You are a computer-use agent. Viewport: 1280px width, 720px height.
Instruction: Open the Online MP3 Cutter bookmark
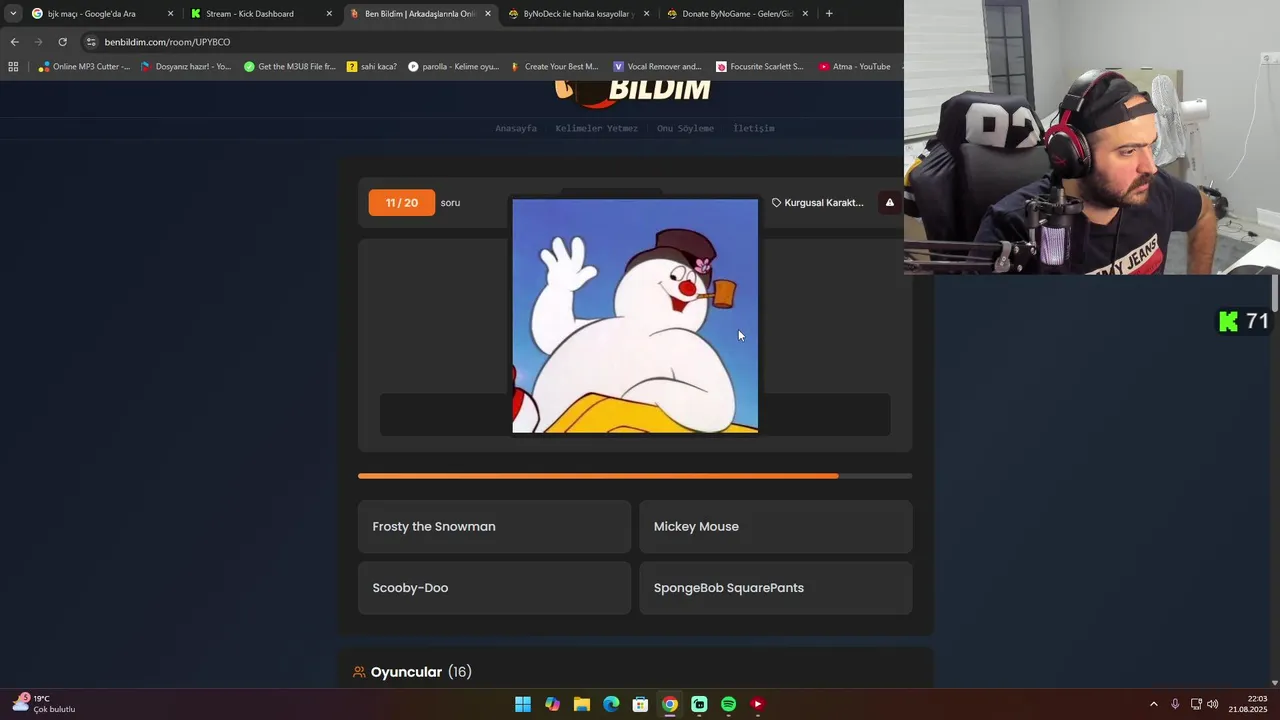(x=84, y=67)
